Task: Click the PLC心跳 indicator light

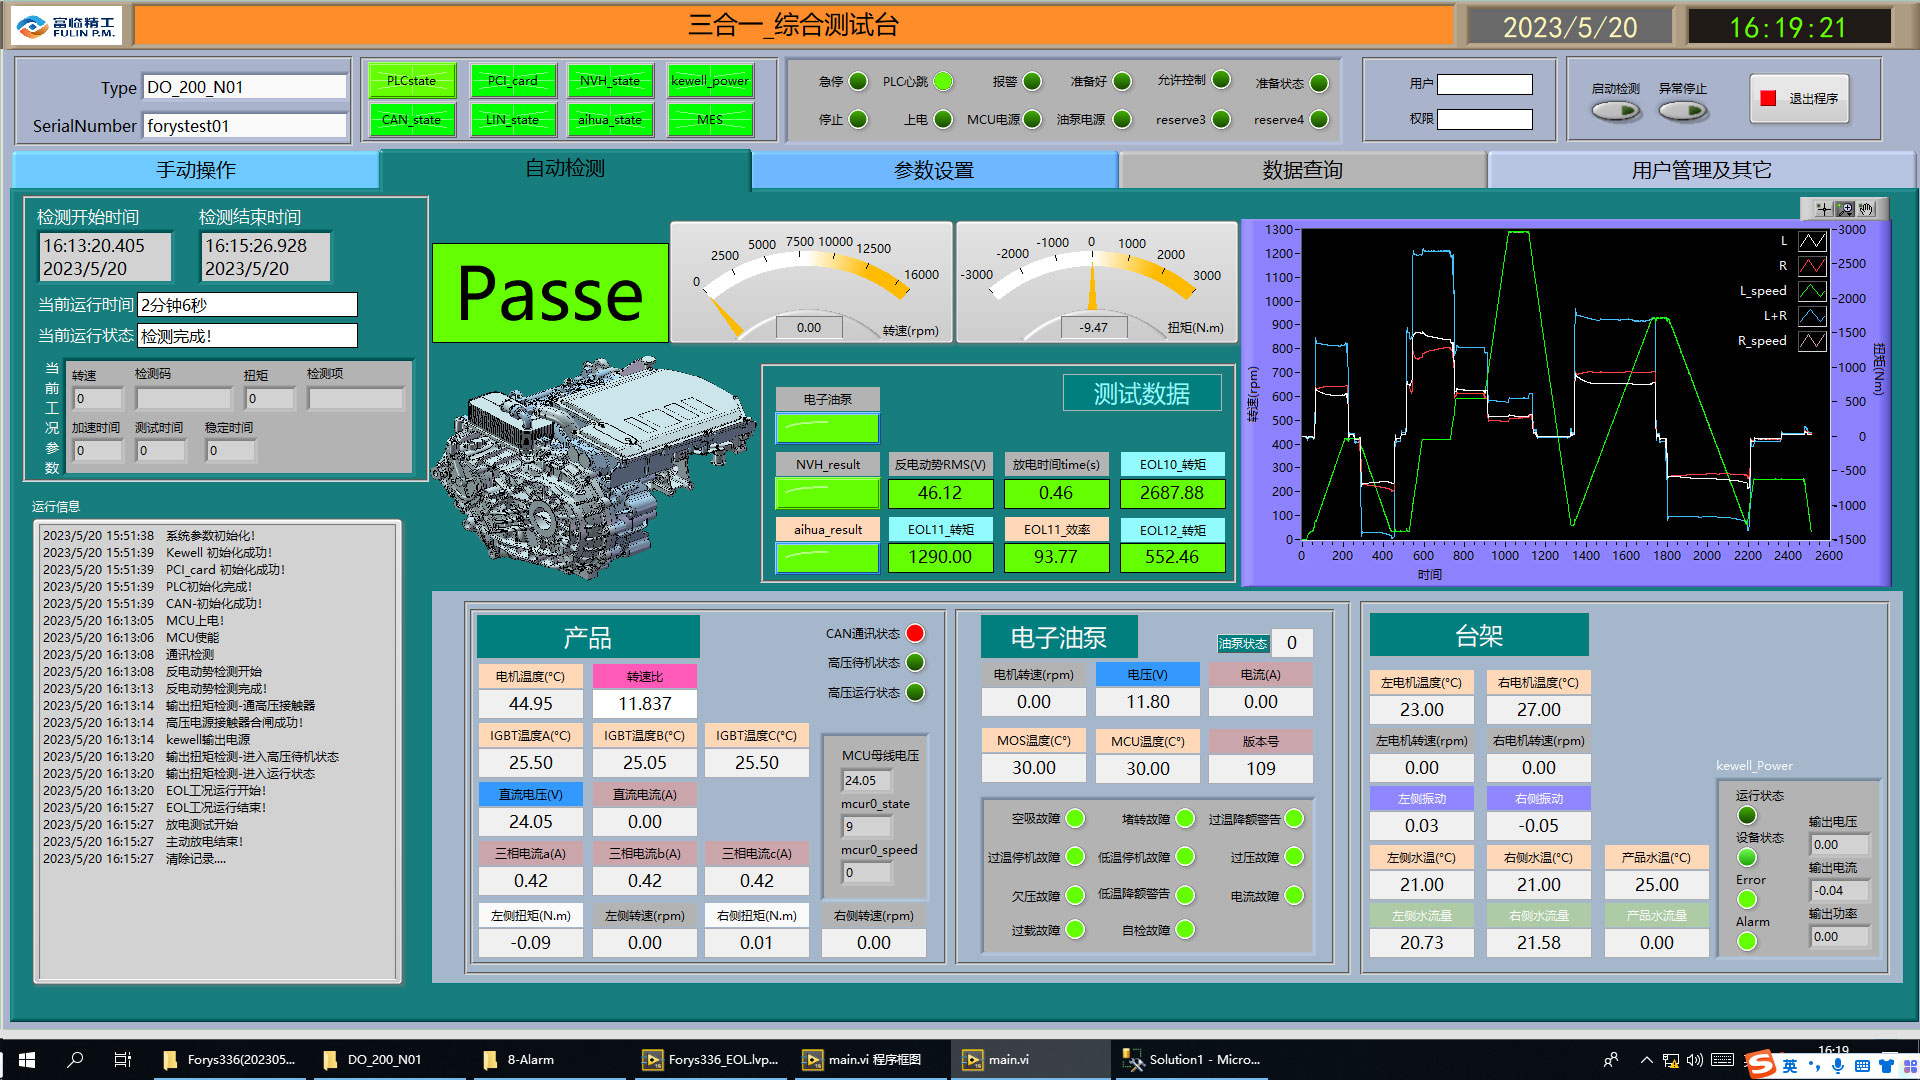Action: tap(943, 81)
